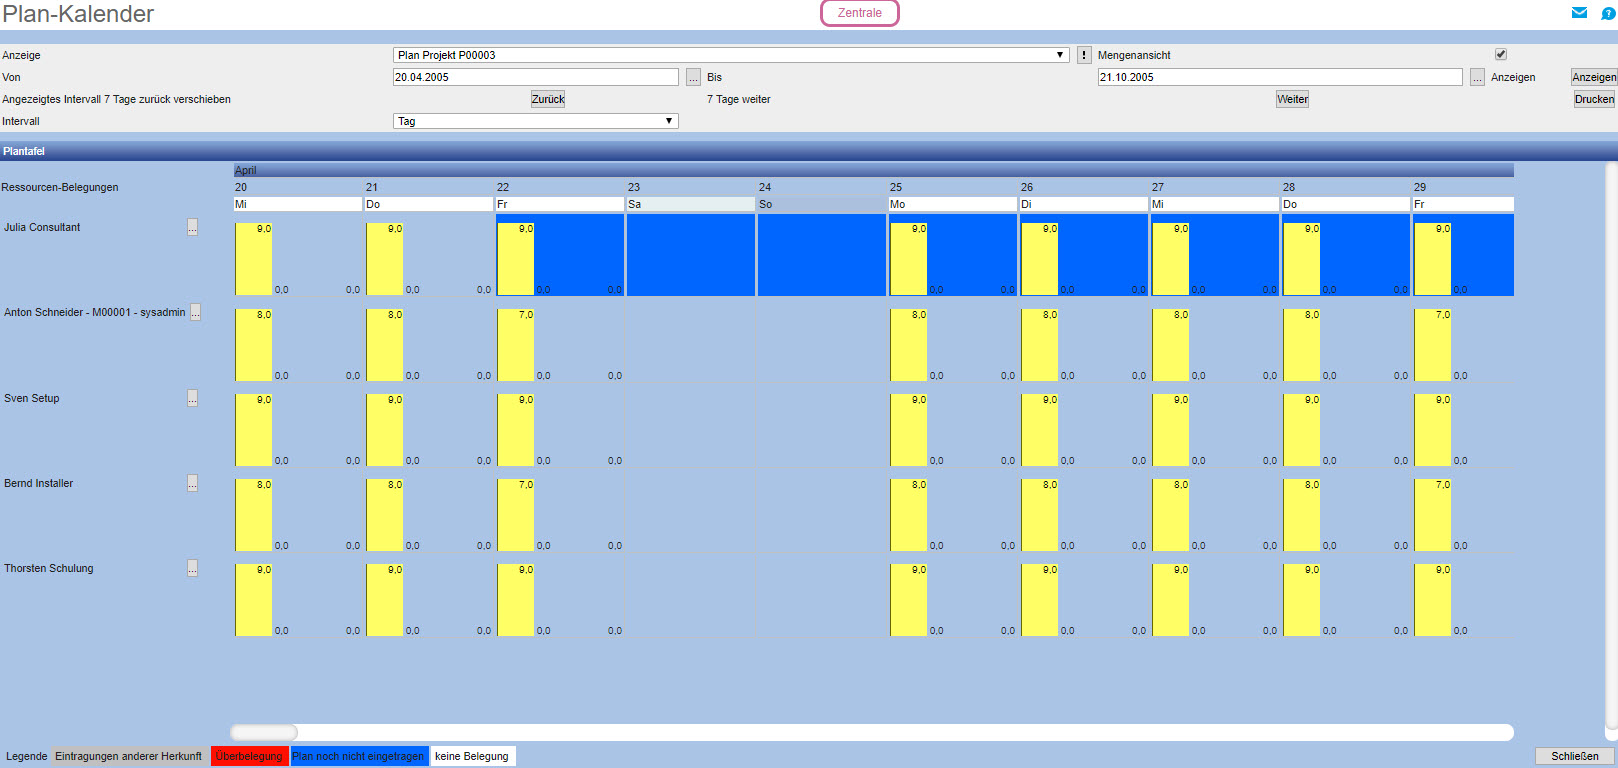Select day header Mi for April 20
Screen dimensions: 1618x768
click(x=298, y=204)
